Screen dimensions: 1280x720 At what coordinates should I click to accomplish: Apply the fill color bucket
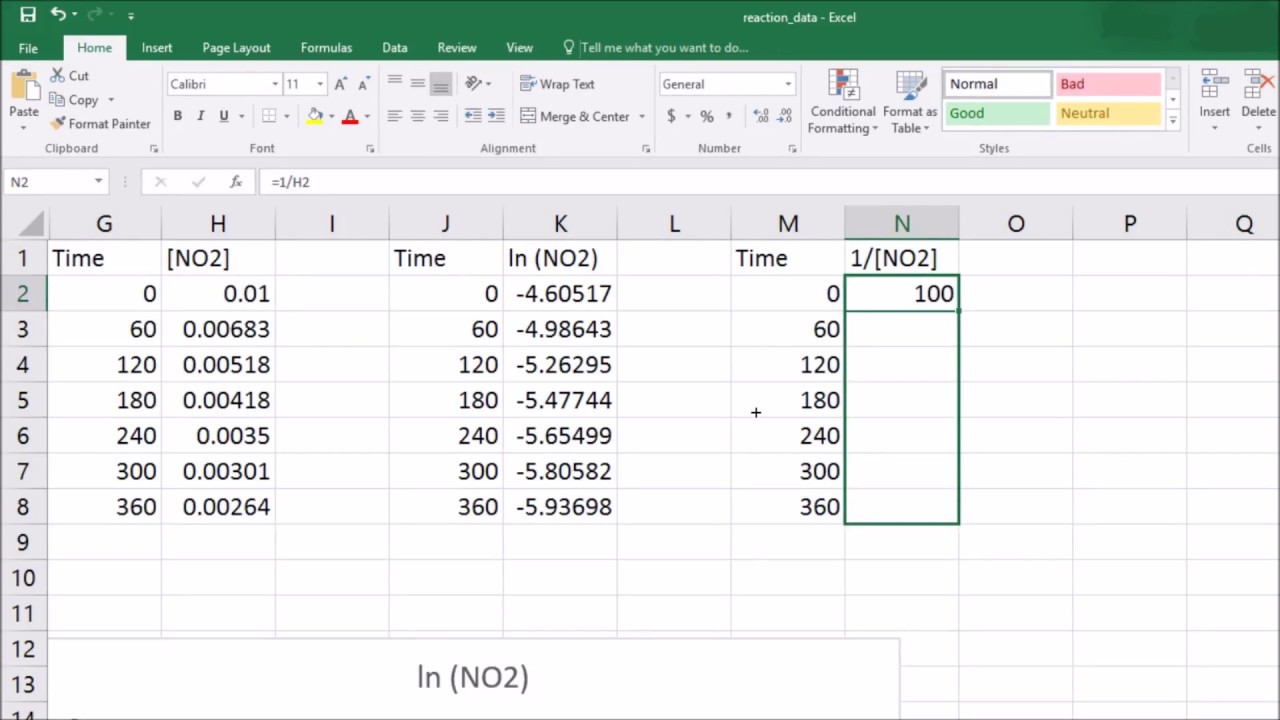[x=315, y=116]
